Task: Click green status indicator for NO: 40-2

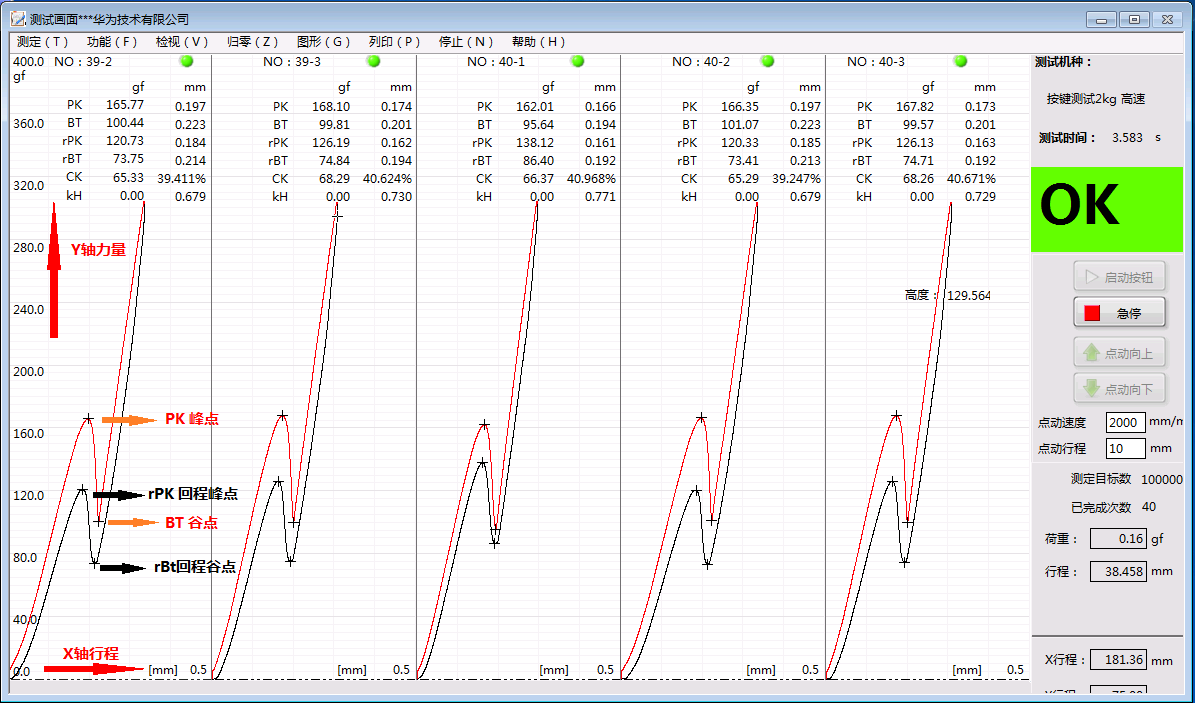Action: pos(766,61)
